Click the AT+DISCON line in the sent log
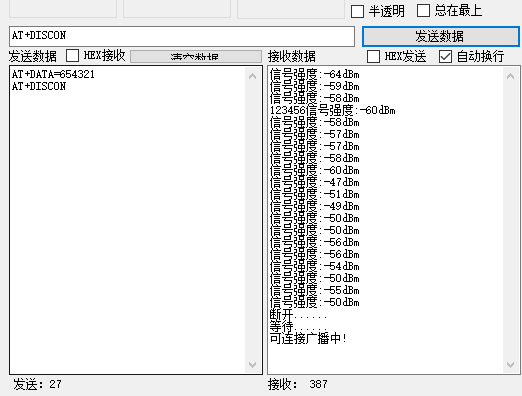Viewport: 522px width, 396px height. [x=39, y=86]
